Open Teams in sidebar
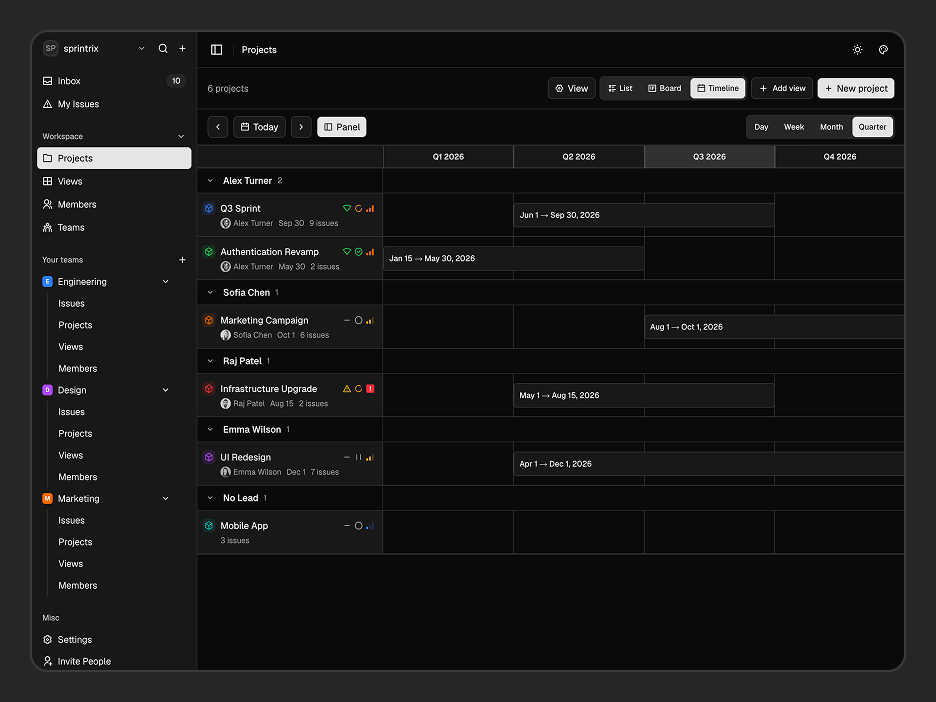The height and width of the screenshot is (702, 936). [114, 227]
